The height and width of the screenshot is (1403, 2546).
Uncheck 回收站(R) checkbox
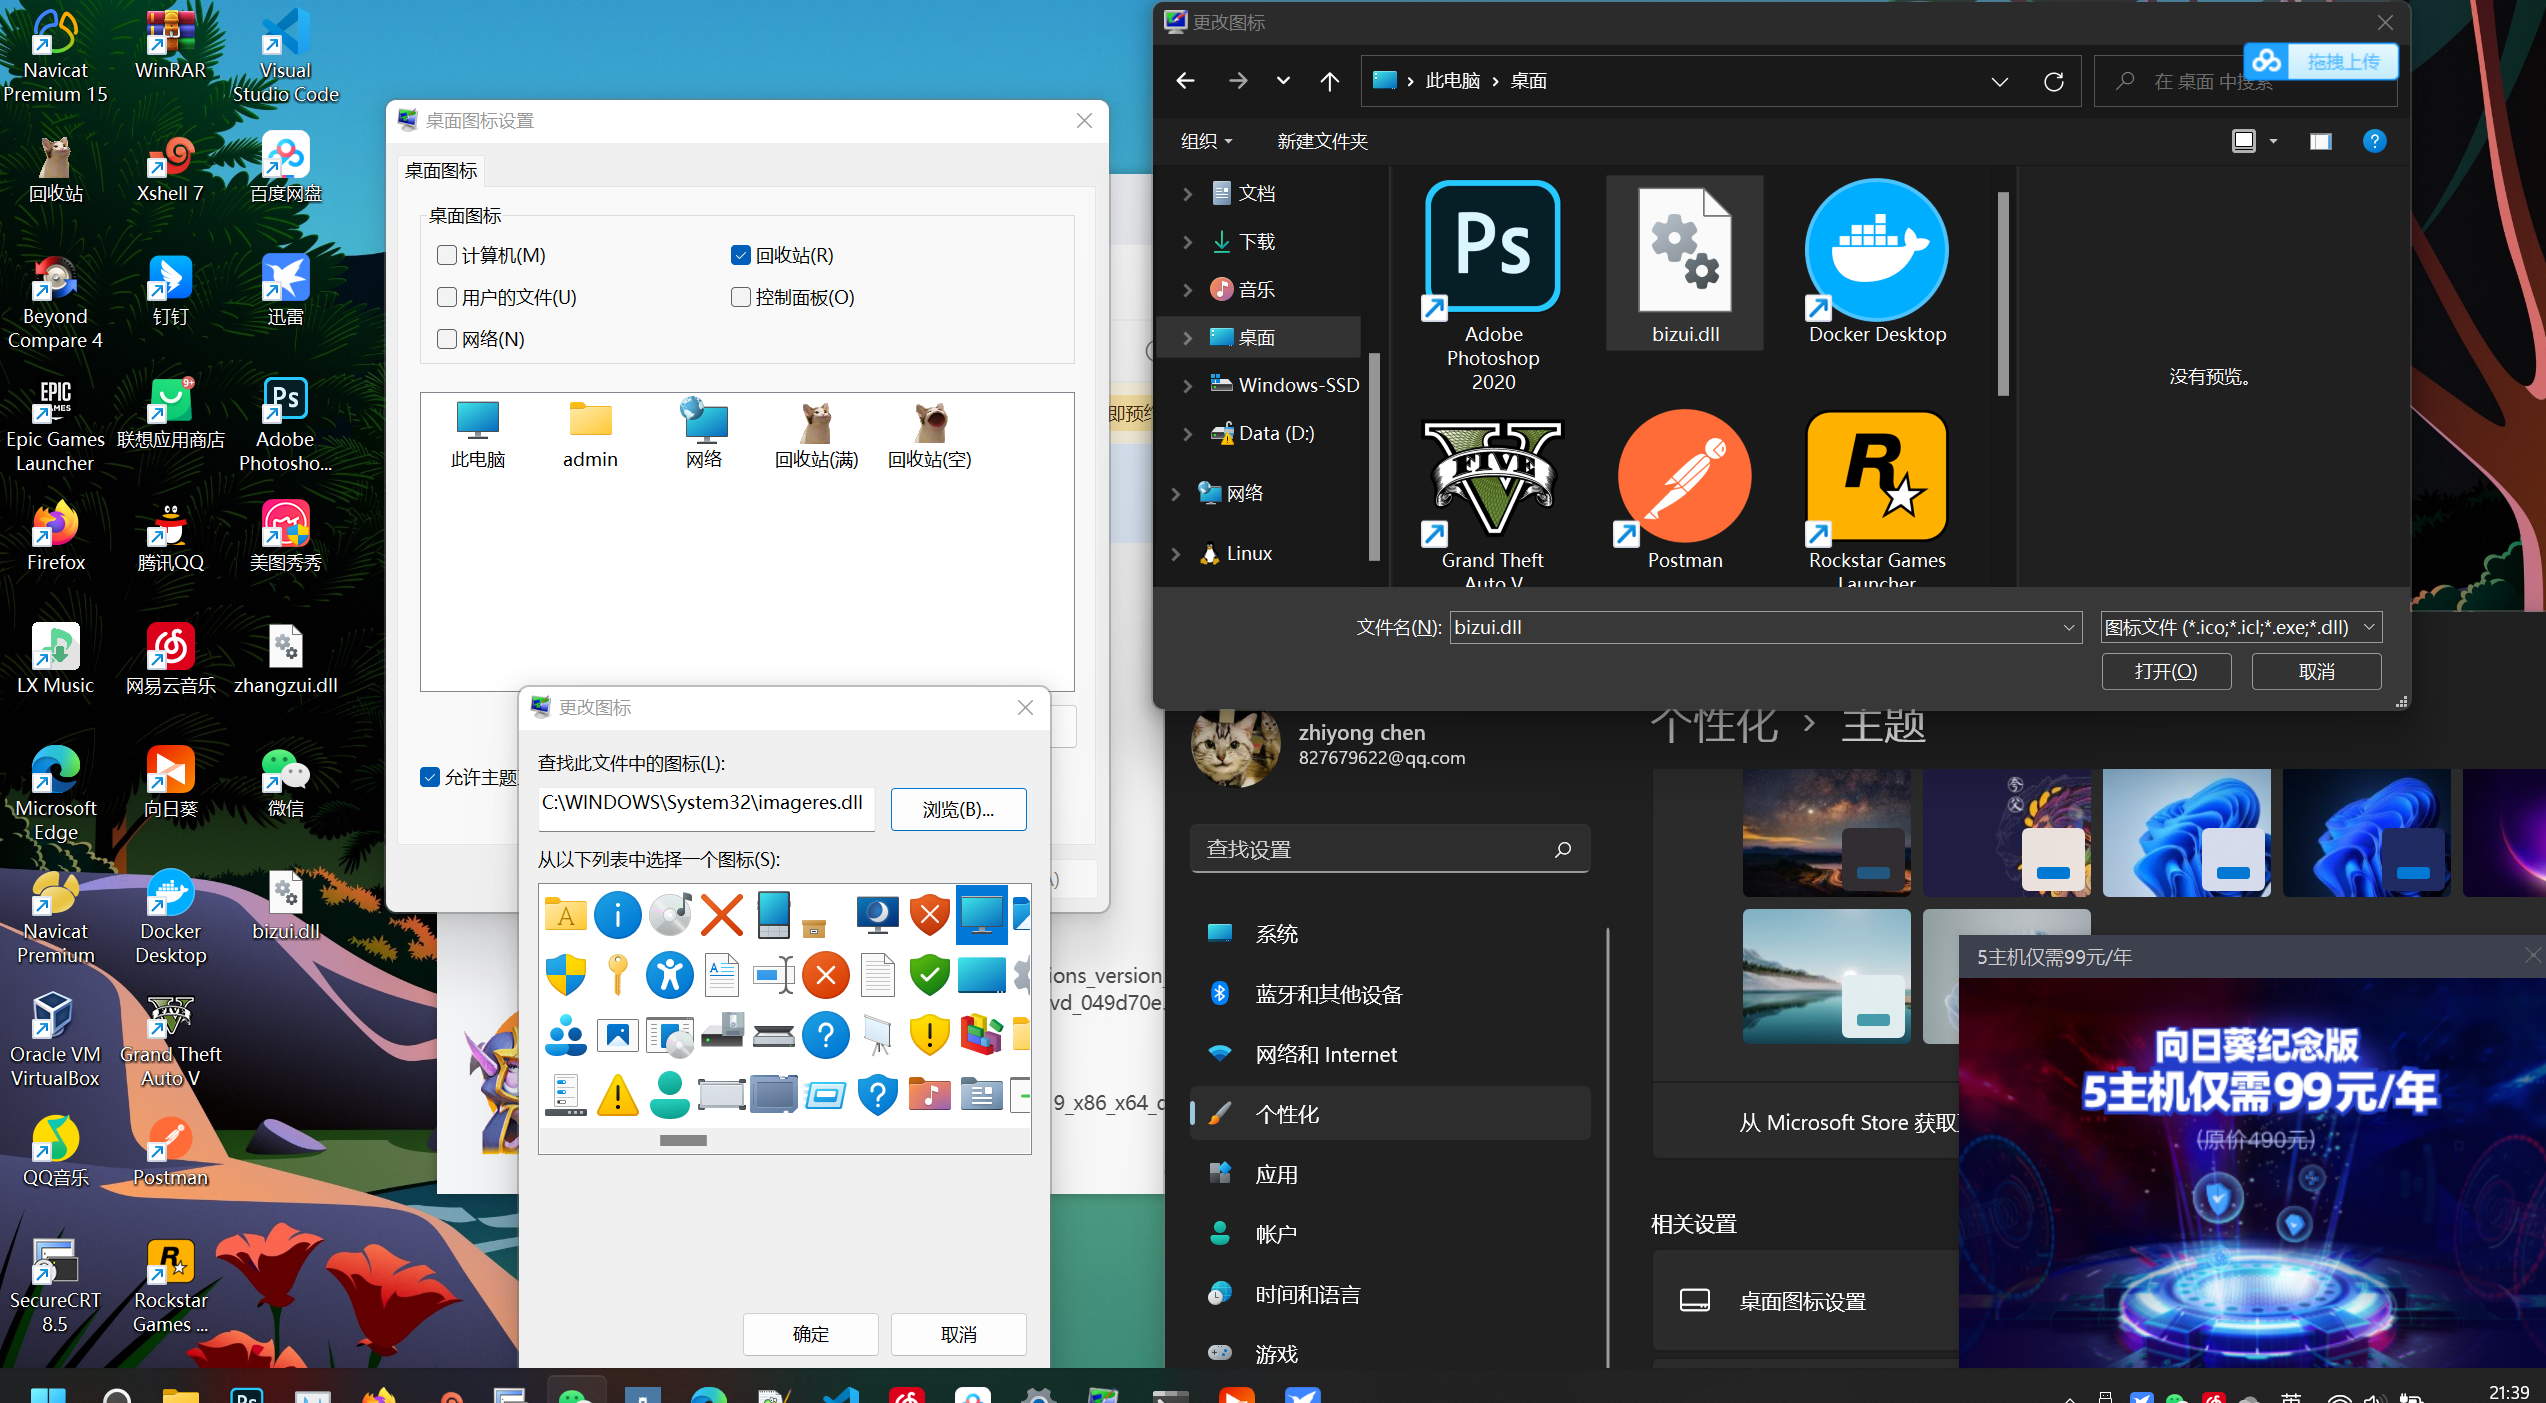[x=741, y=255]
